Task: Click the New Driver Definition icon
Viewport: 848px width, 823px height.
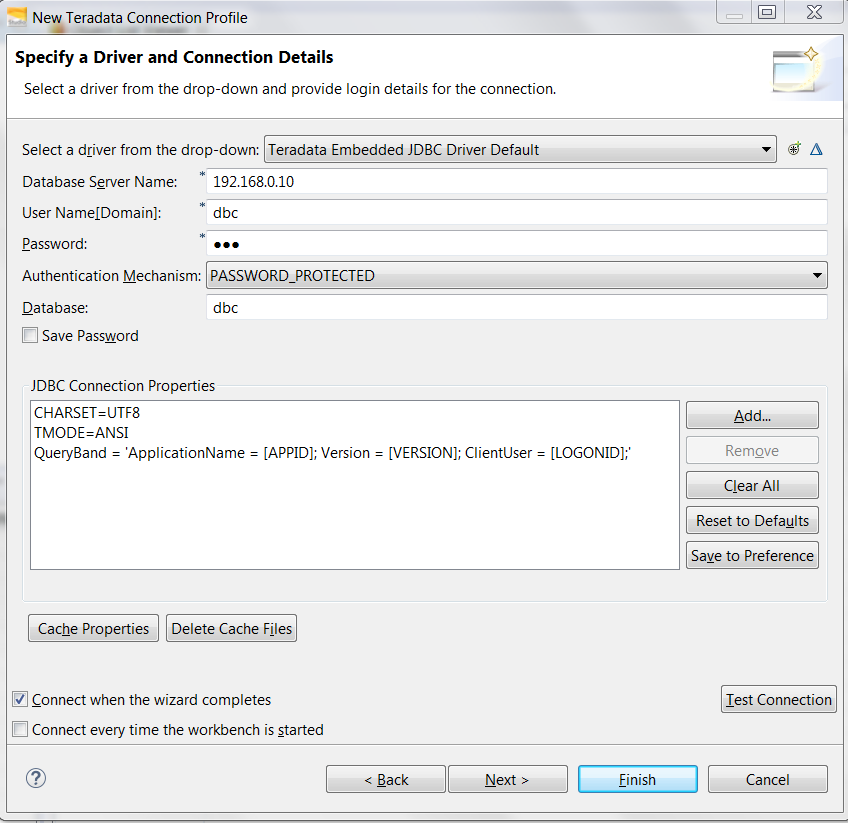Action: click(794, 149)
